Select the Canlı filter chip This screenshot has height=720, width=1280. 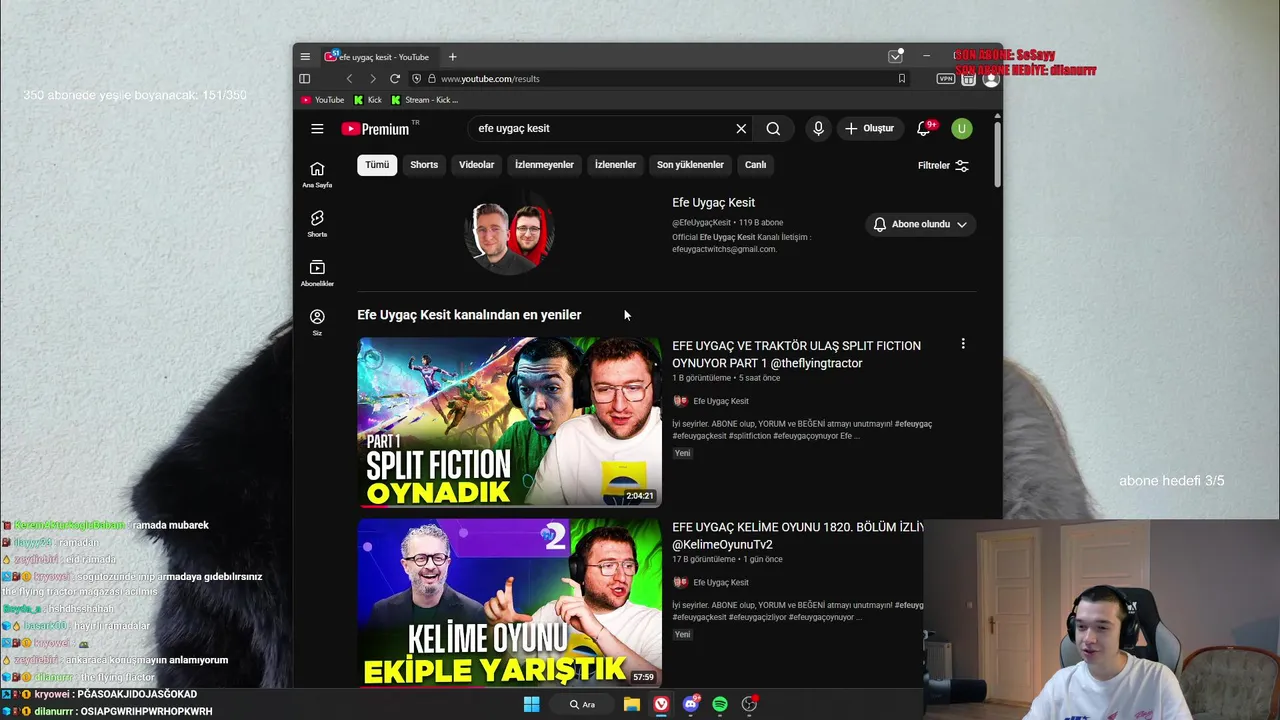pyautogui.click(x=755, y=165)
